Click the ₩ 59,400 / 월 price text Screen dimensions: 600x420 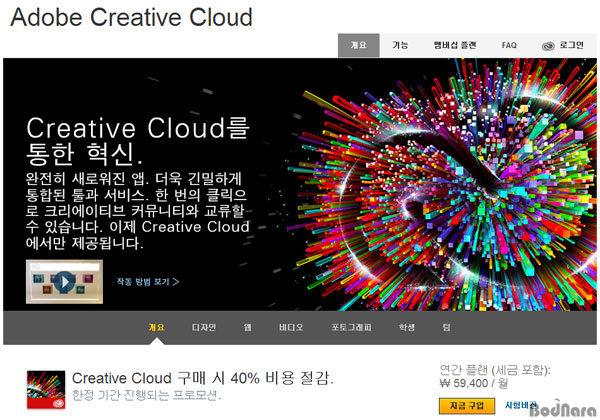click(x=474, y=383)
